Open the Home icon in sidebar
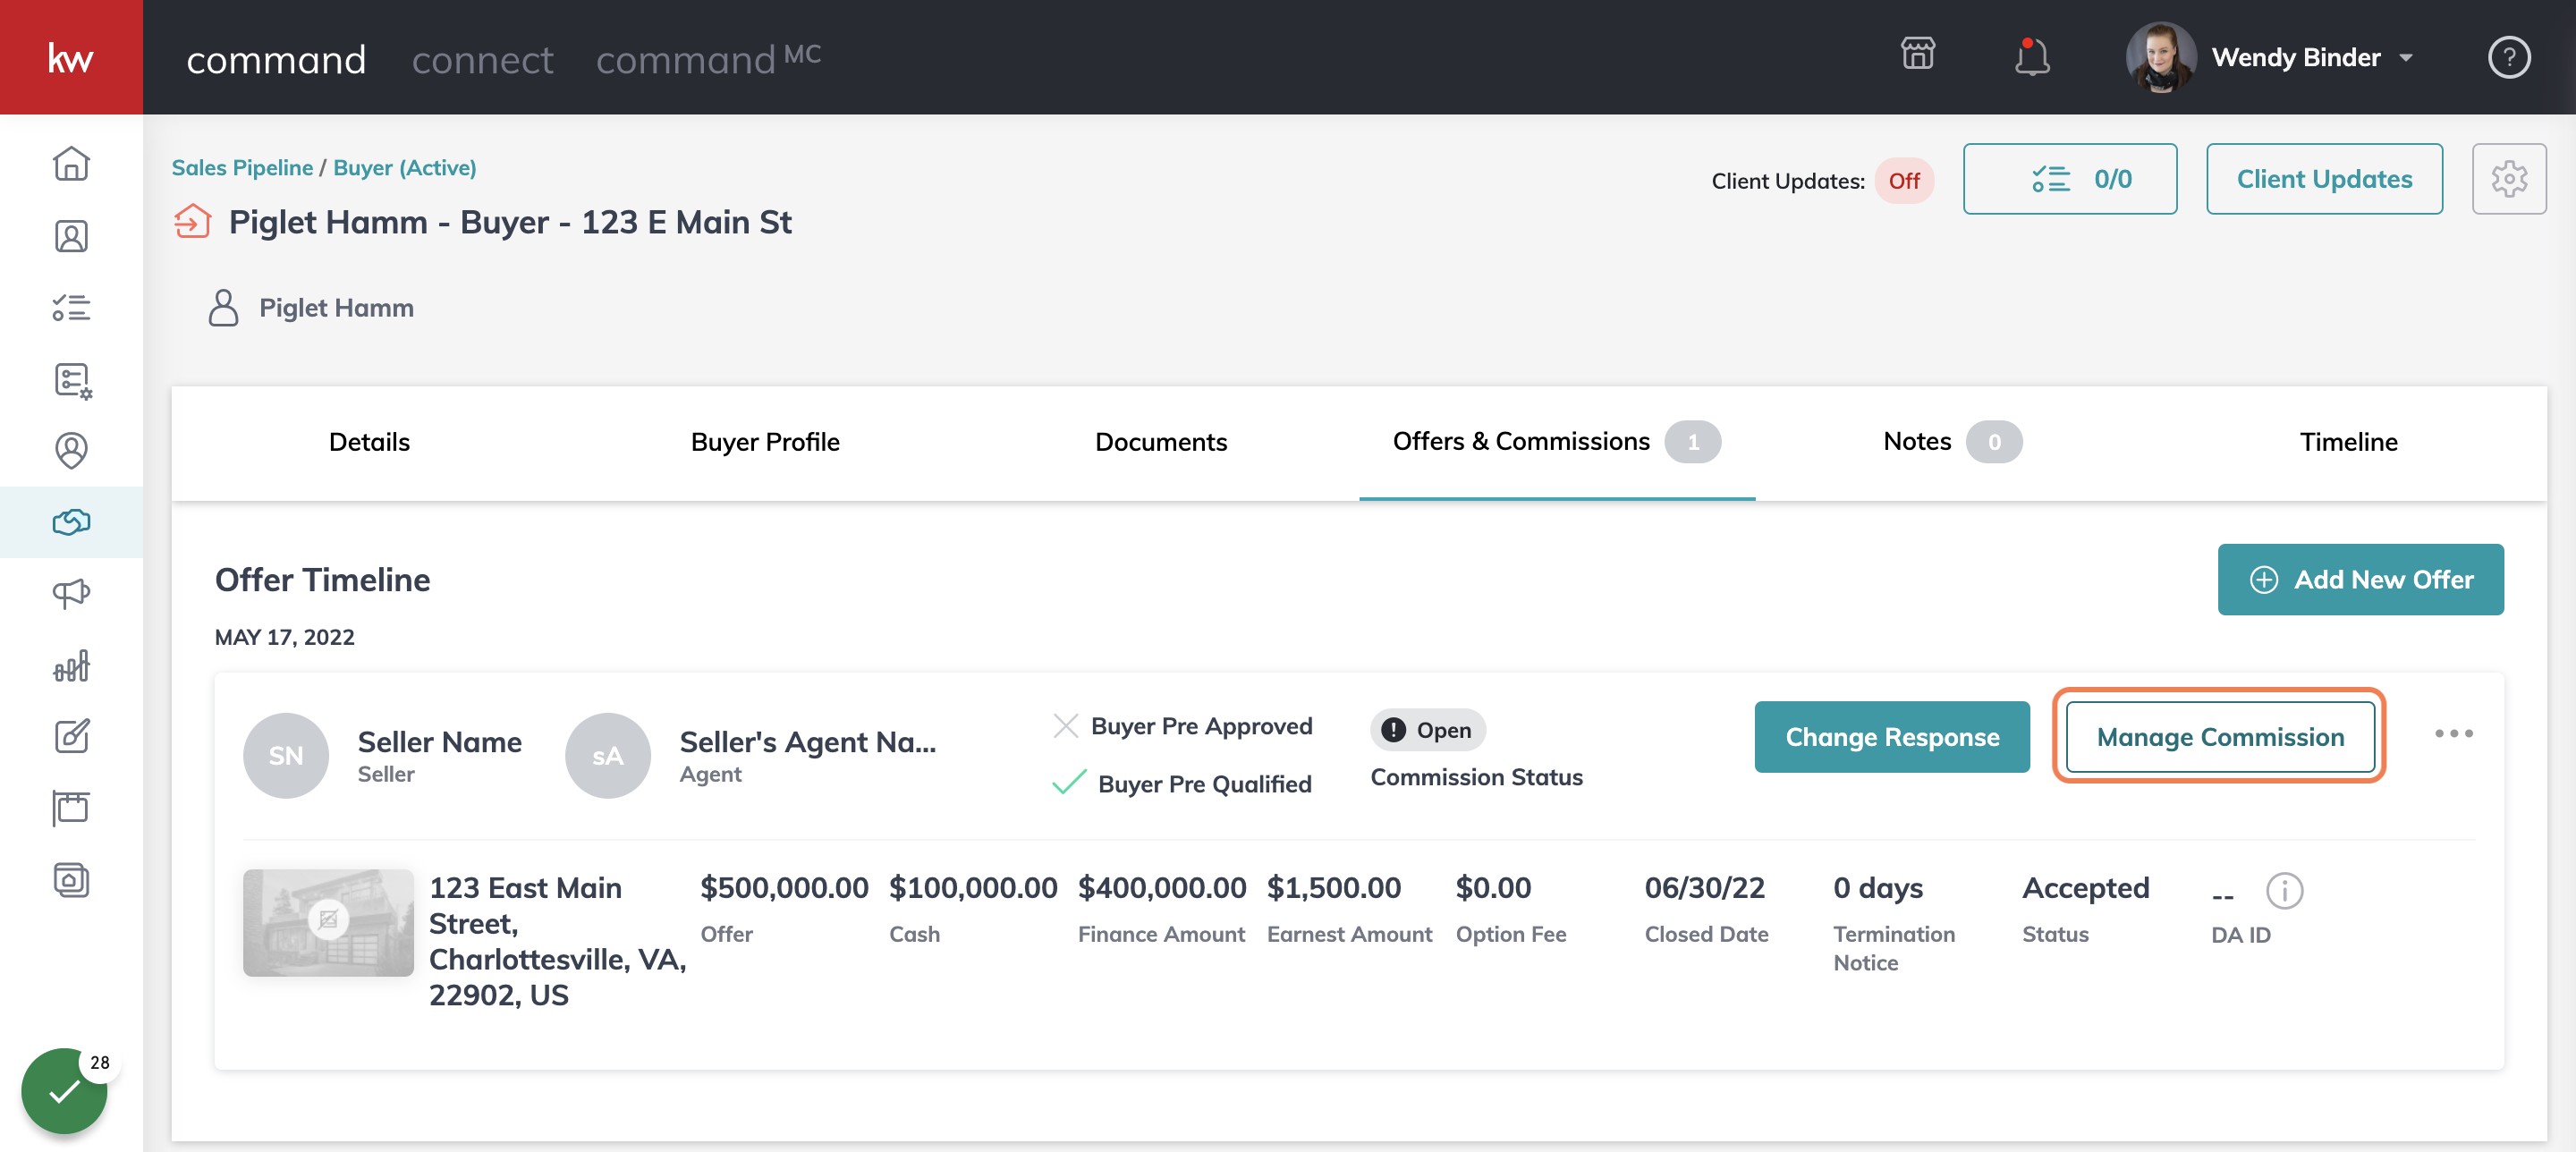The height and width of the screenshot is (1152, 2576). click(x=71, y=164)
